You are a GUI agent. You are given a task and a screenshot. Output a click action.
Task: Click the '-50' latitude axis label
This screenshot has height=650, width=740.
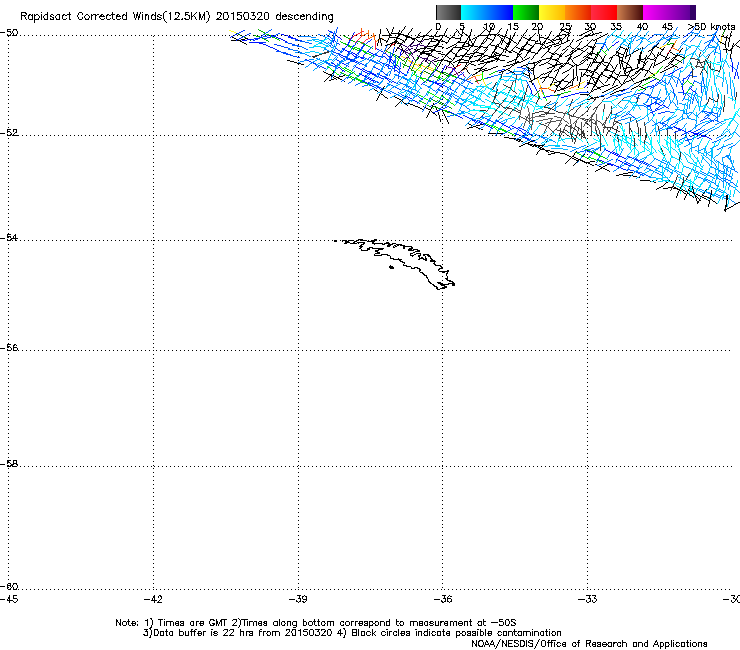pos(9,33)
